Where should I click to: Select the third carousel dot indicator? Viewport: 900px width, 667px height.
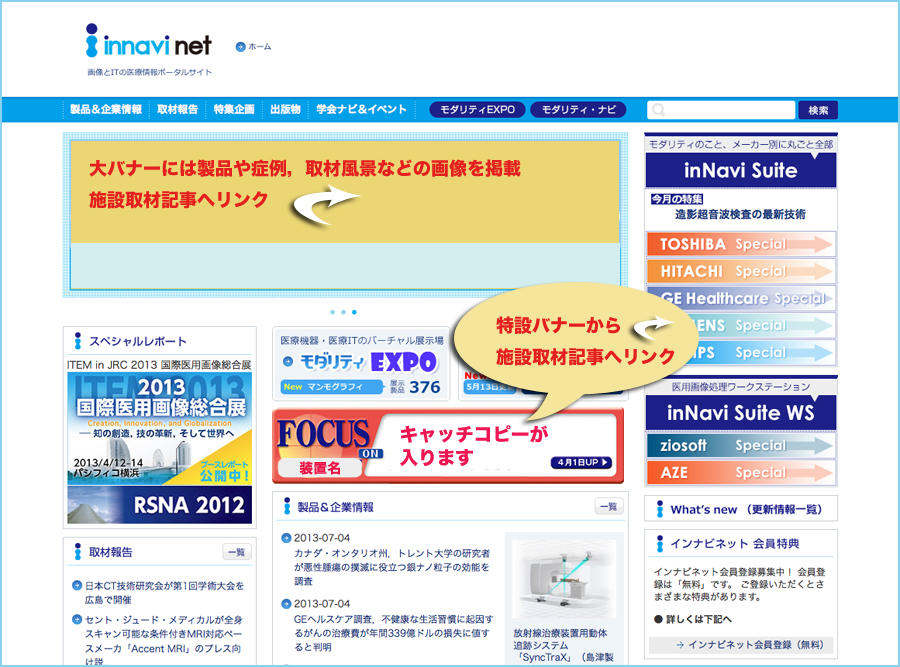coord(354,312)
